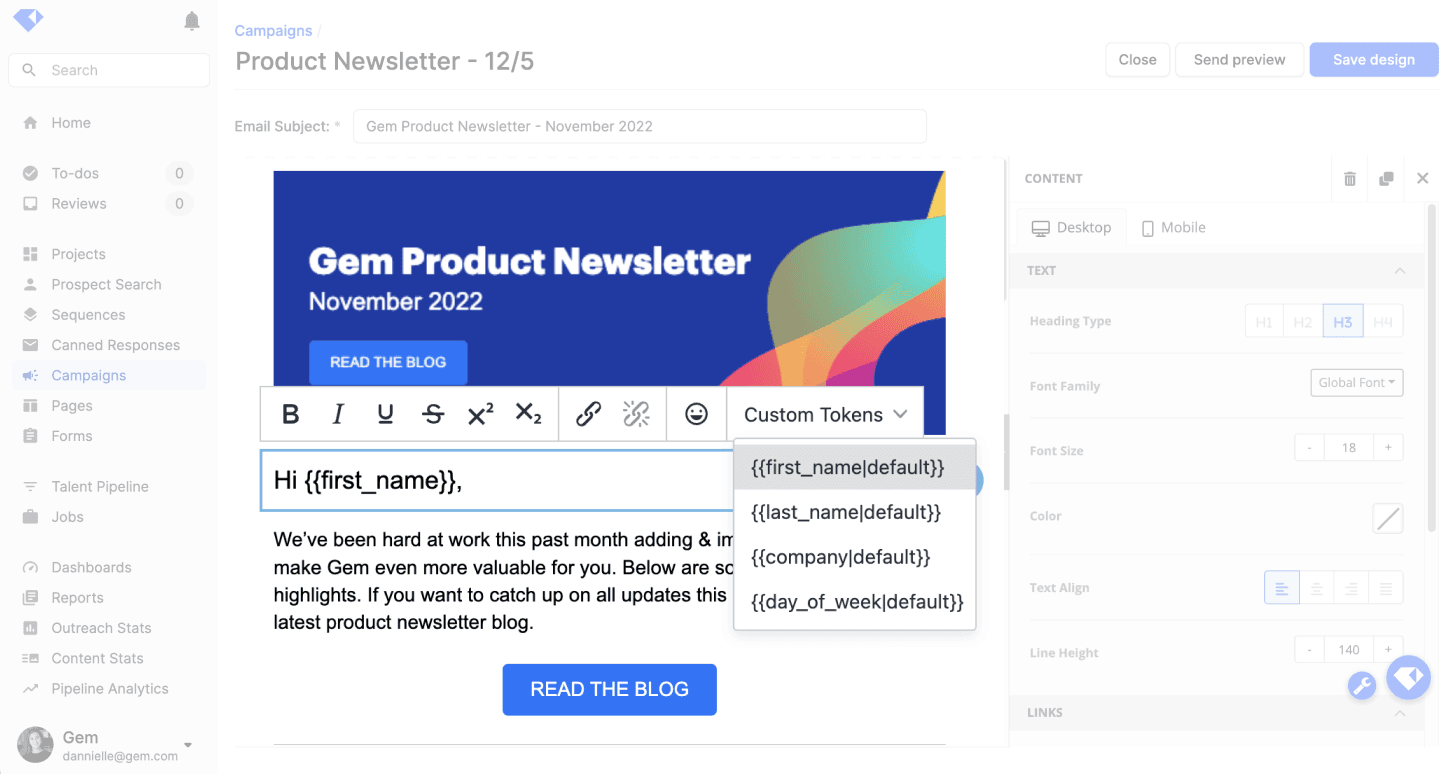Viewport: 1445px width, 774px height.
Task: Collapse the TEXT section chevron
Action: [x=1399, y=271]
